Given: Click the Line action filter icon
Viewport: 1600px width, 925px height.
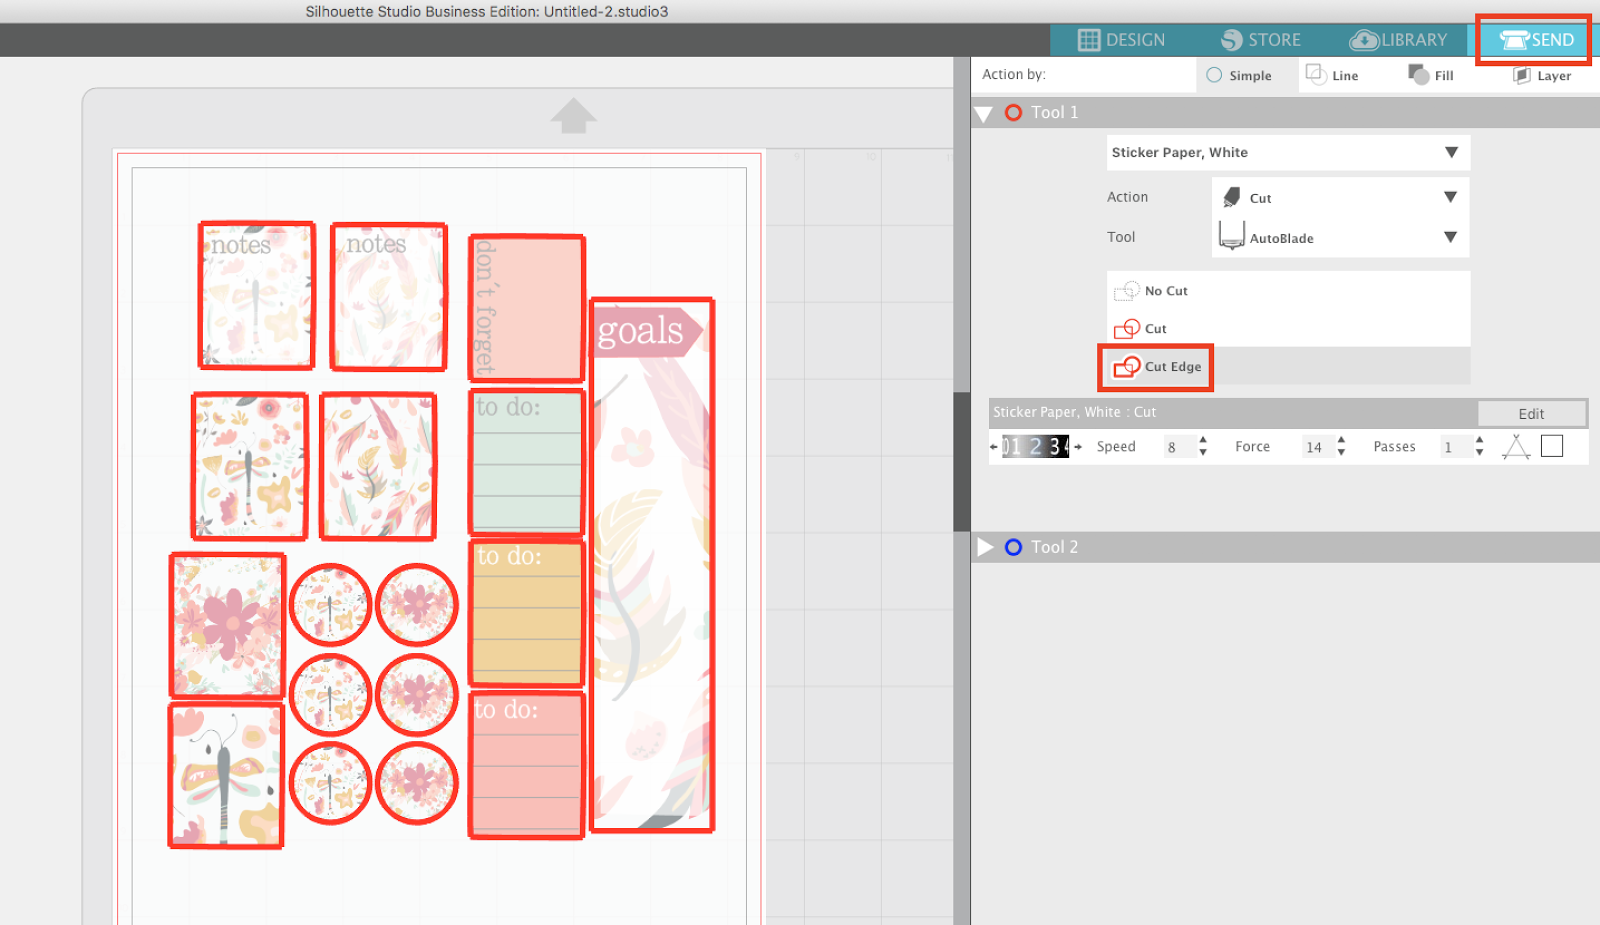Looking at the screenshot, I should (1315, 74).
